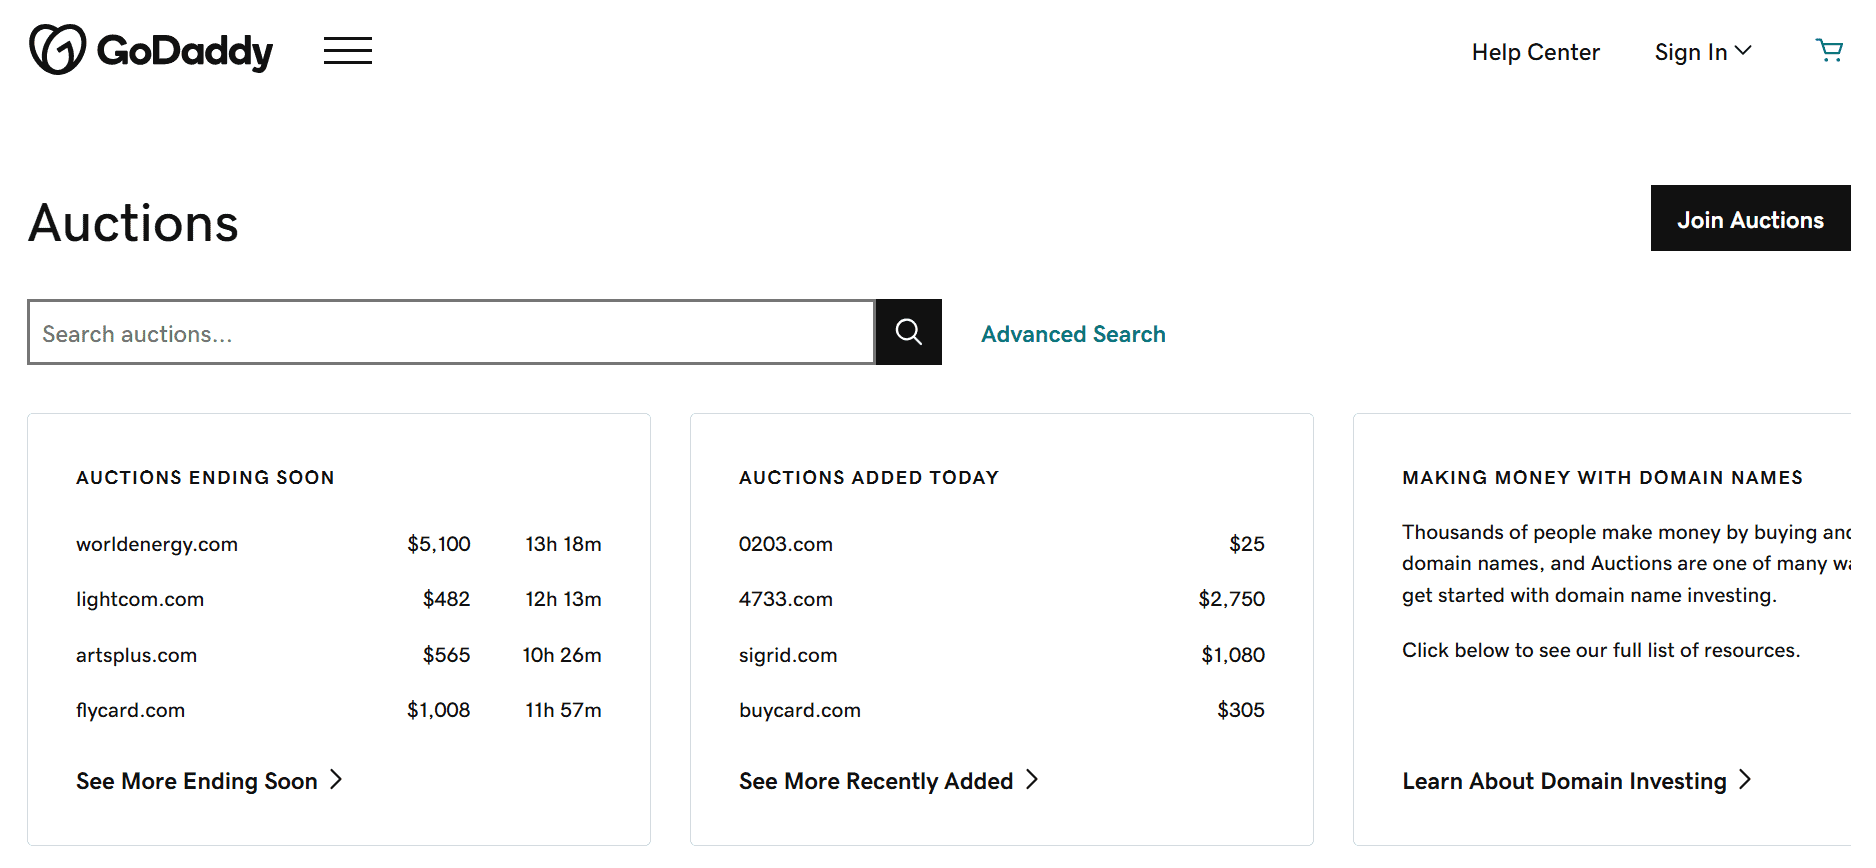Open the shopping cart

click(x=1828, y=50)
